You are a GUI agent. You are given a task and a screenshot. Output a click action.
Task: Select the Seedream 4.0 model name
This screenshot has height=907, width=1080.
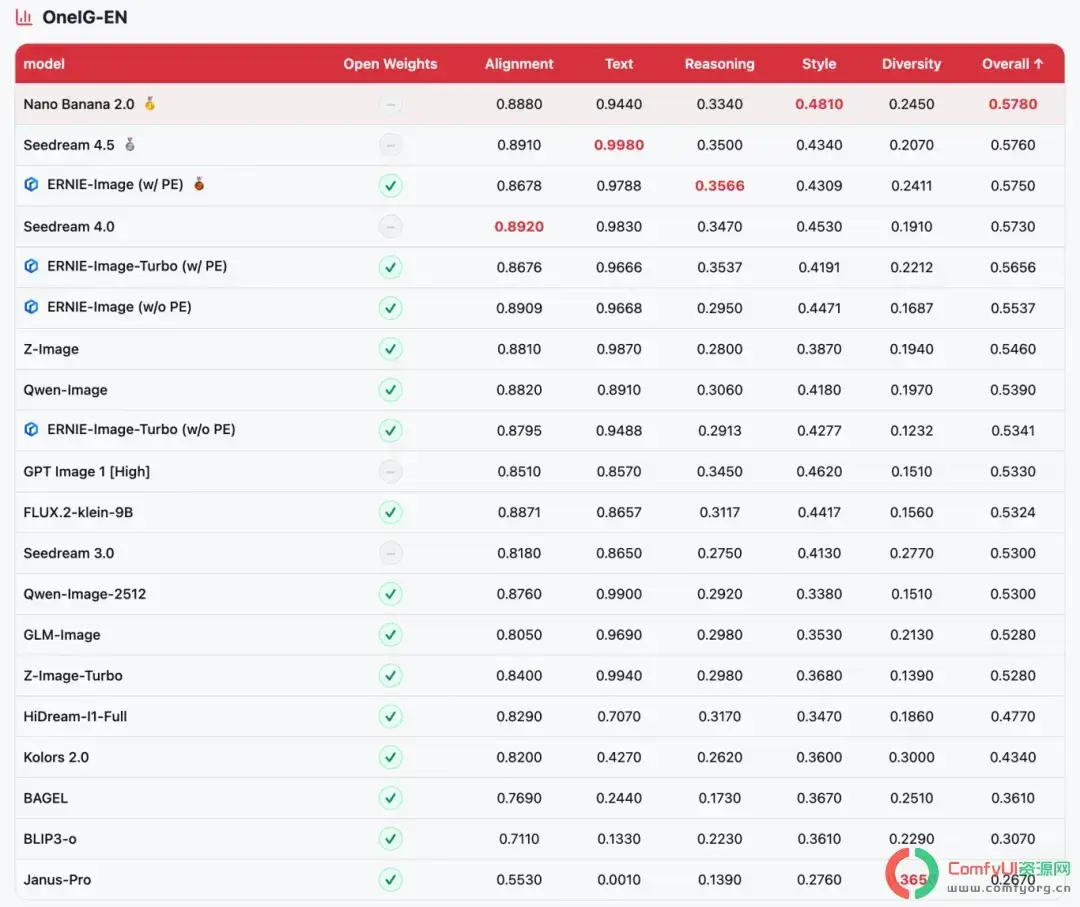[x=69, y=227]
